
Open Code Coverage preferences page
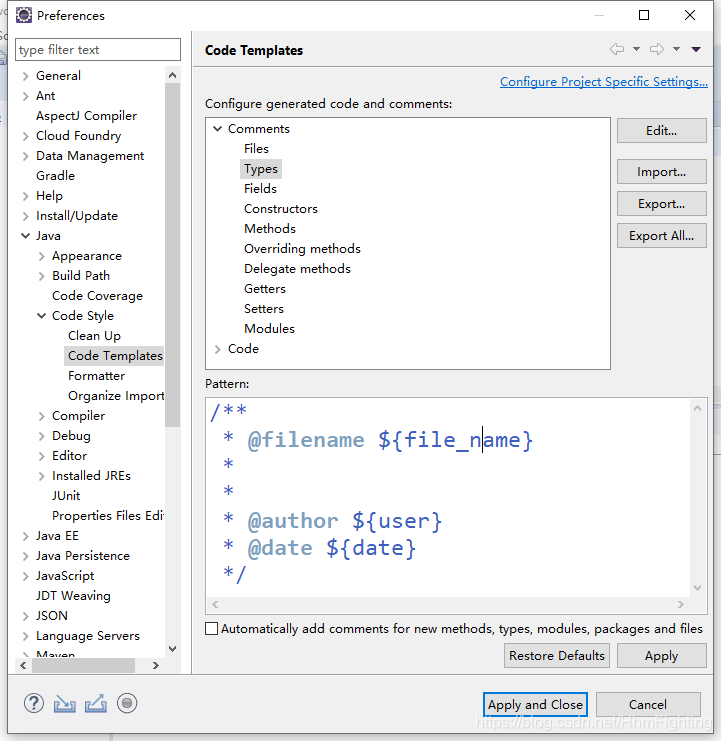click(97, 296)
